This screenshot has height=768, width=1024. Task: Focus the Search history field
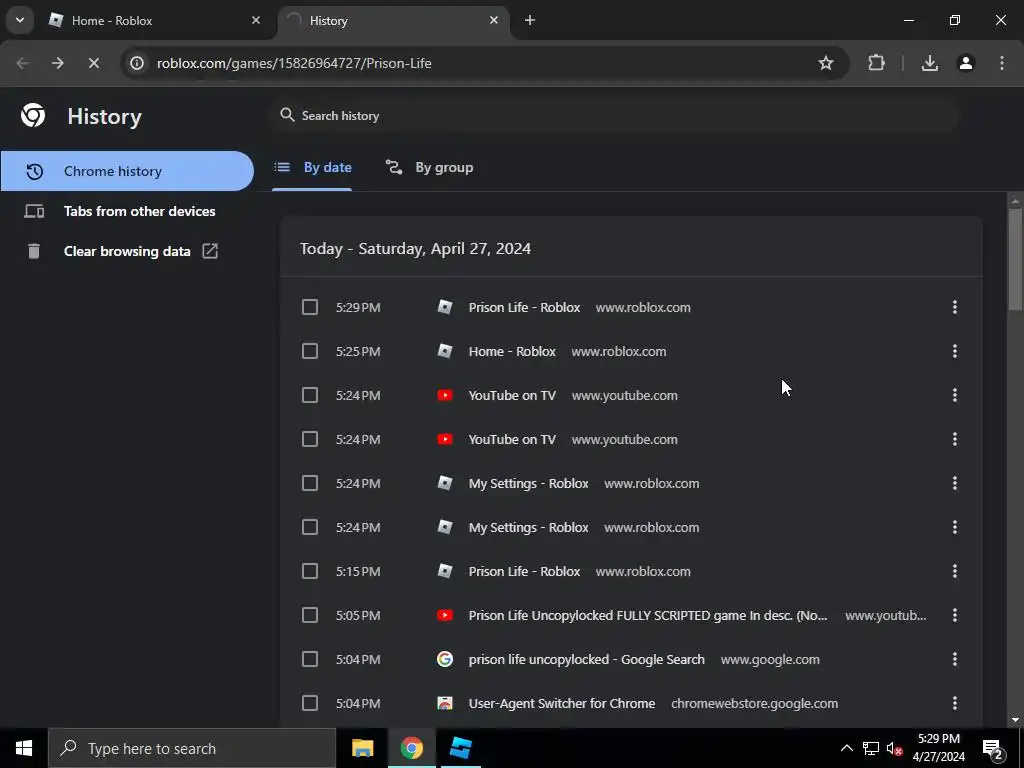(614, 116)
